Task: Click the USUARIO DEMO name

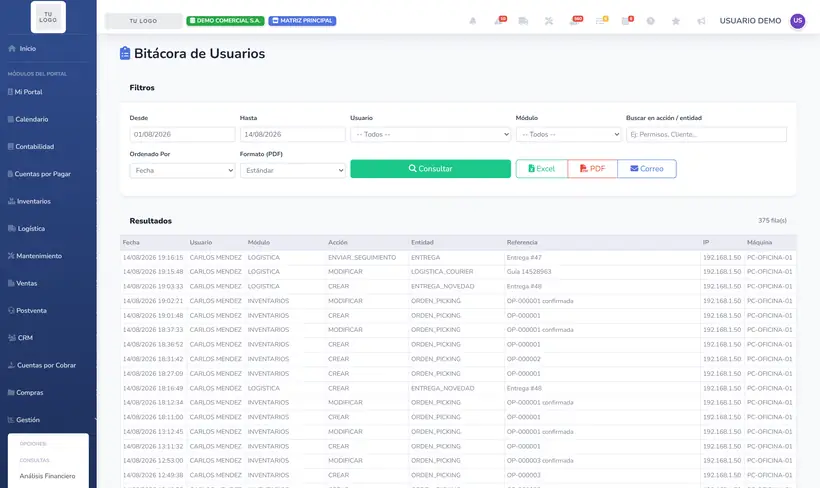Action: click(x=750, y=21)
